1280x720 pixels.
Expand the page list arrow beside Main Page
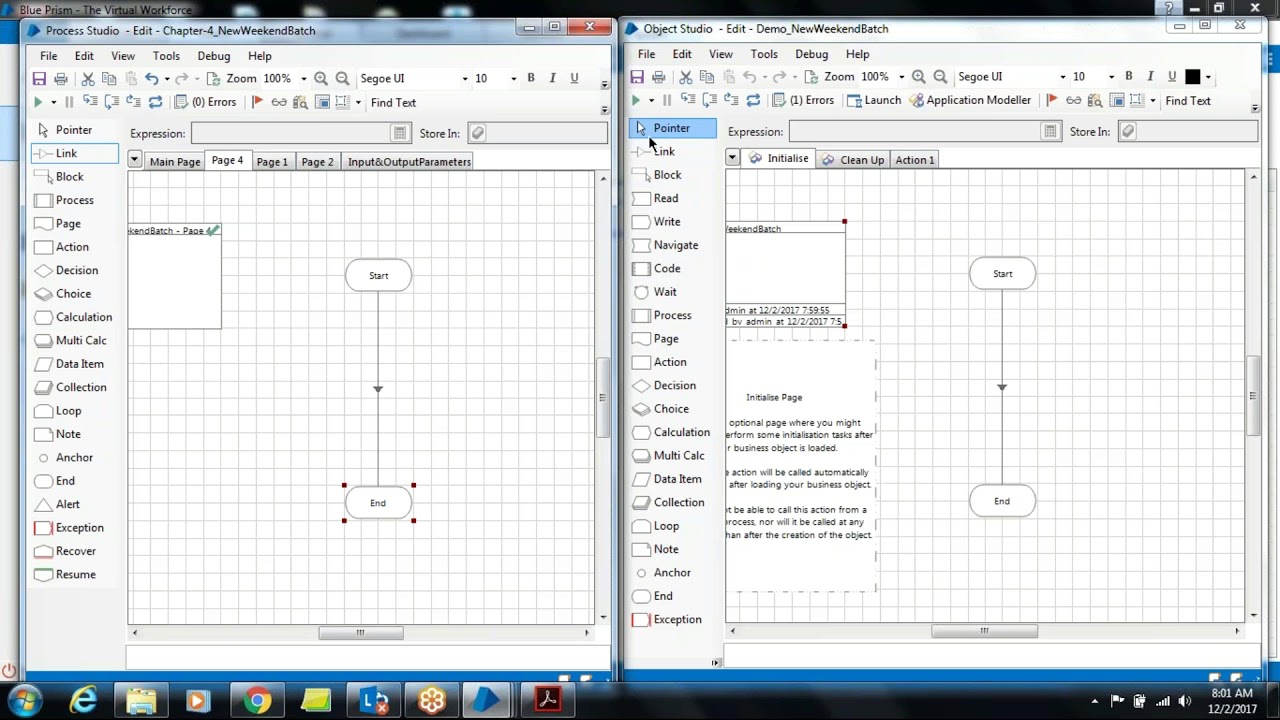click(134, 161)
